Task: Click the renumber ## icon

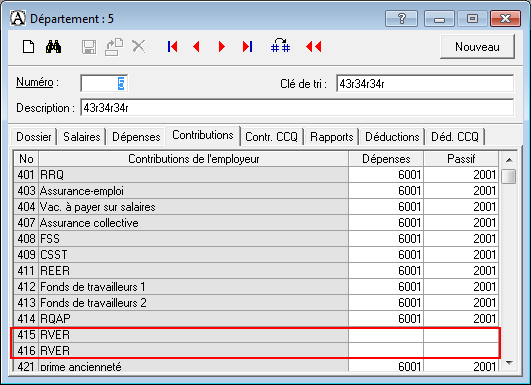Action: coord(280,45)
